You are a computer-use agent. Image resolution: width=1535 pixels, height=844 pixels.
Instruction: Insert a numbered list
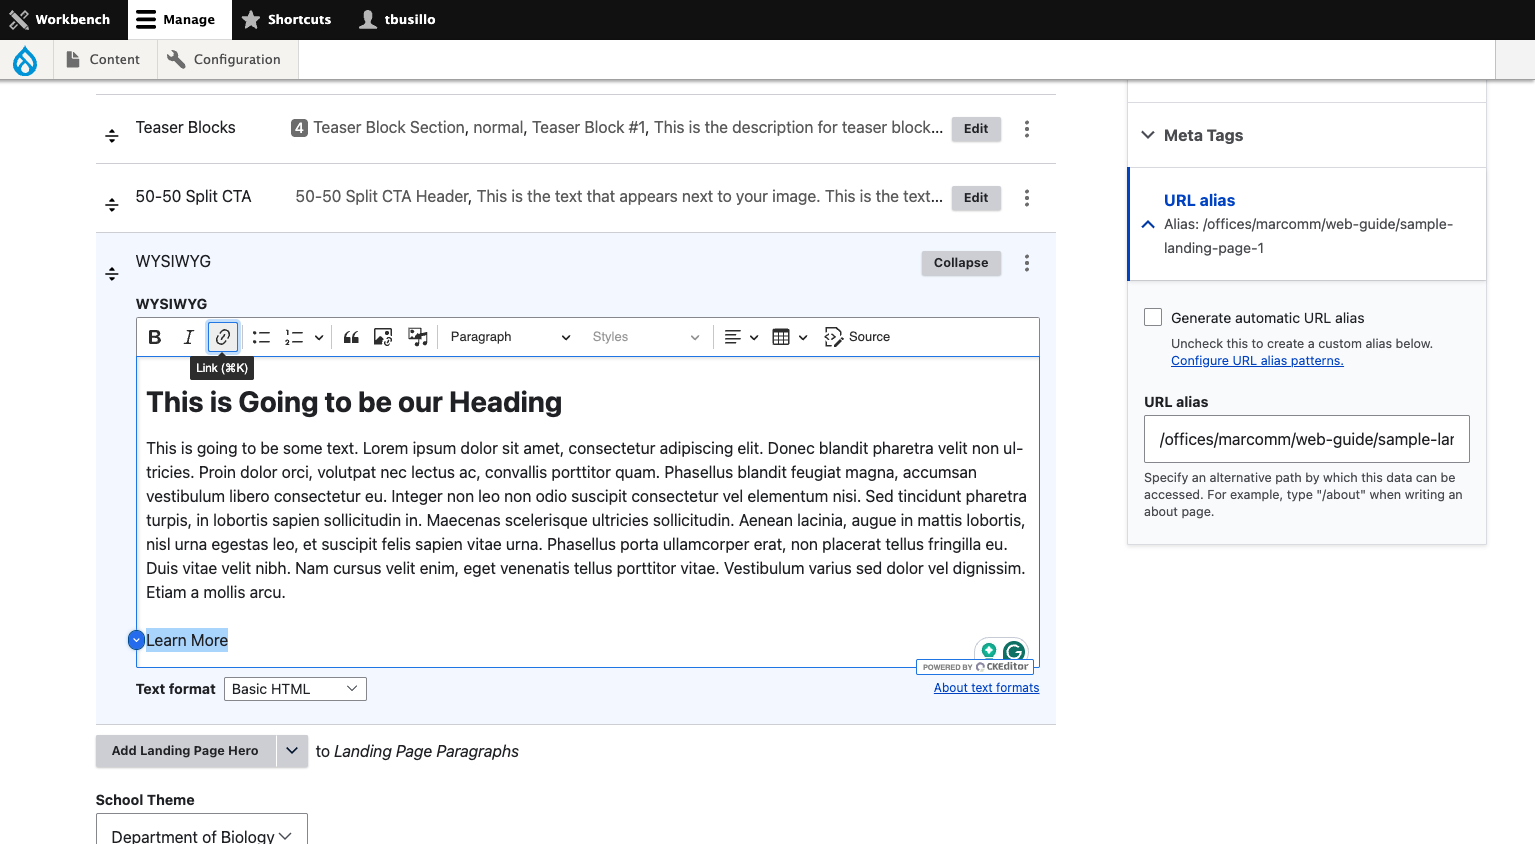point(294,337)
